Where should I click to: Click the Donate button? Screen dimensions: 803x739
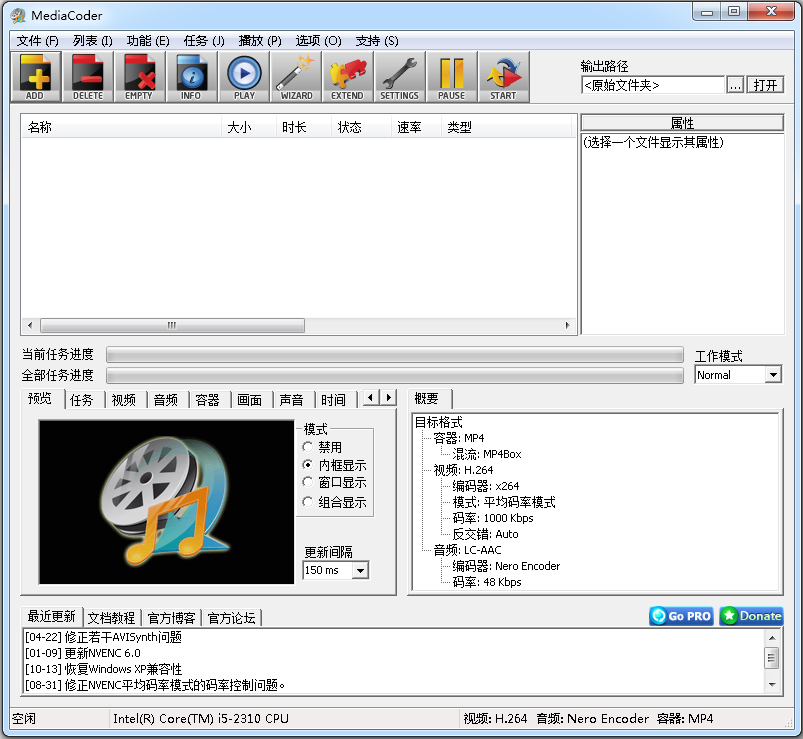coord(751,616)
